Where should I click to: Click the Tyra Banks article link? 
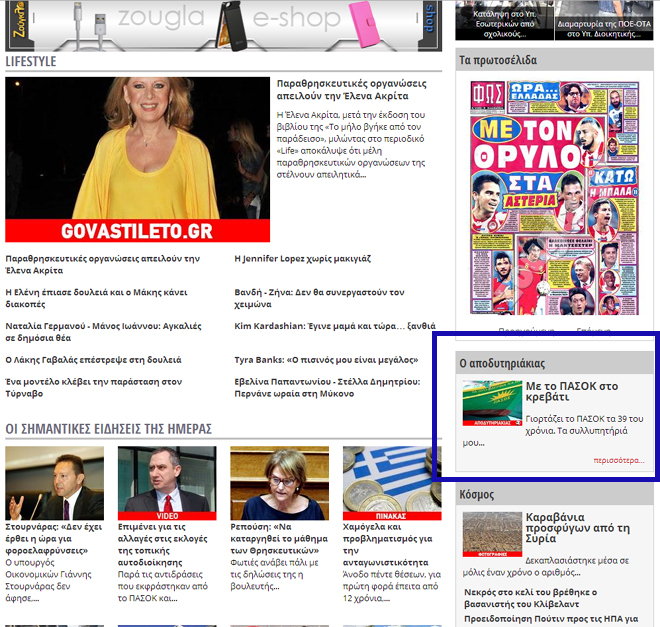click(313, 360)
